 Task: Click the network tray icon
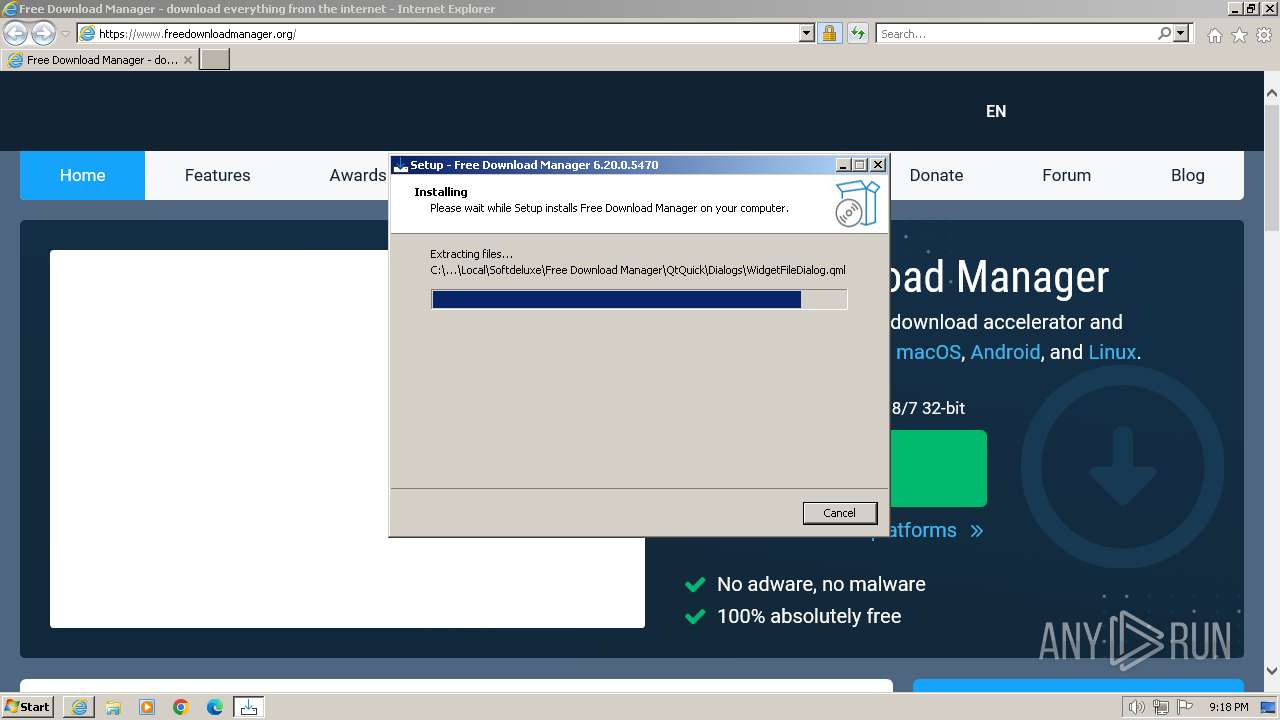(x=1161, y=707)
